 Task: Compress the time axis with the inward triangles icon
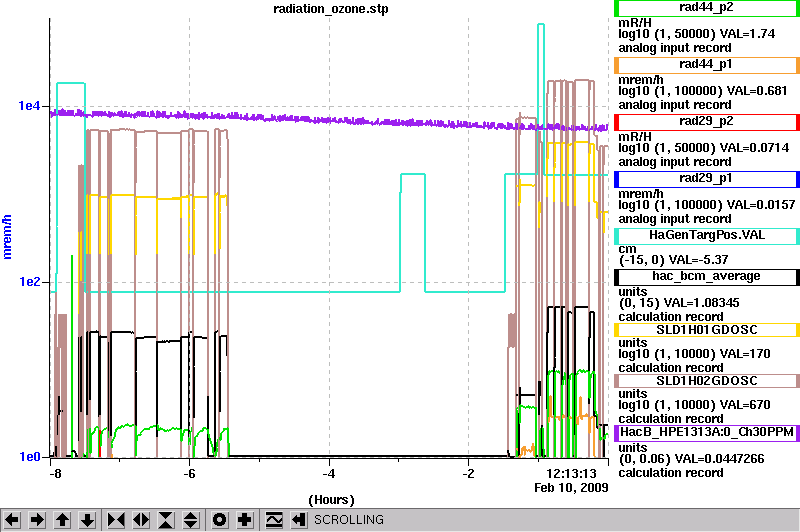[x=116, y=520]
